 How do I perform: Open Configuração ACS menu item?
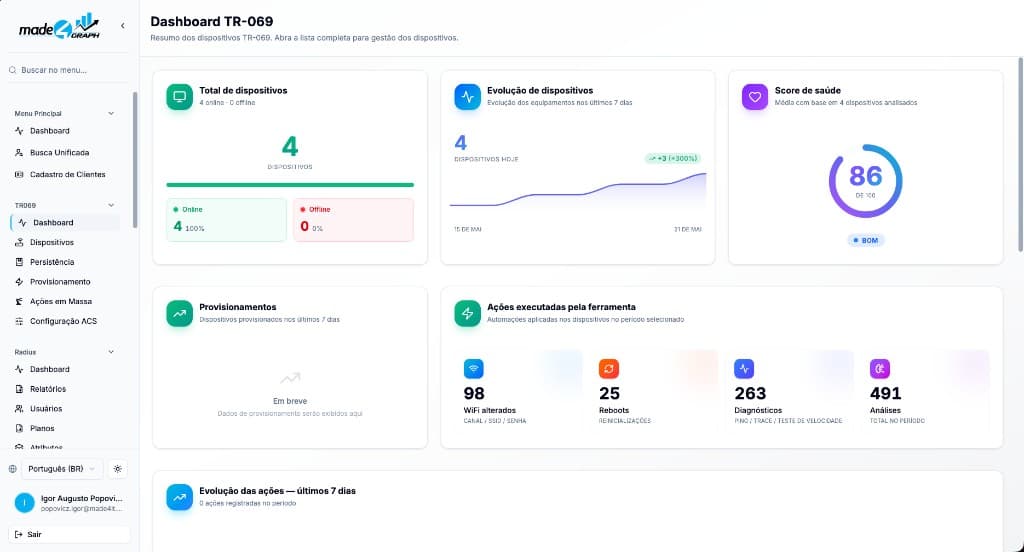tap(65, 321)
